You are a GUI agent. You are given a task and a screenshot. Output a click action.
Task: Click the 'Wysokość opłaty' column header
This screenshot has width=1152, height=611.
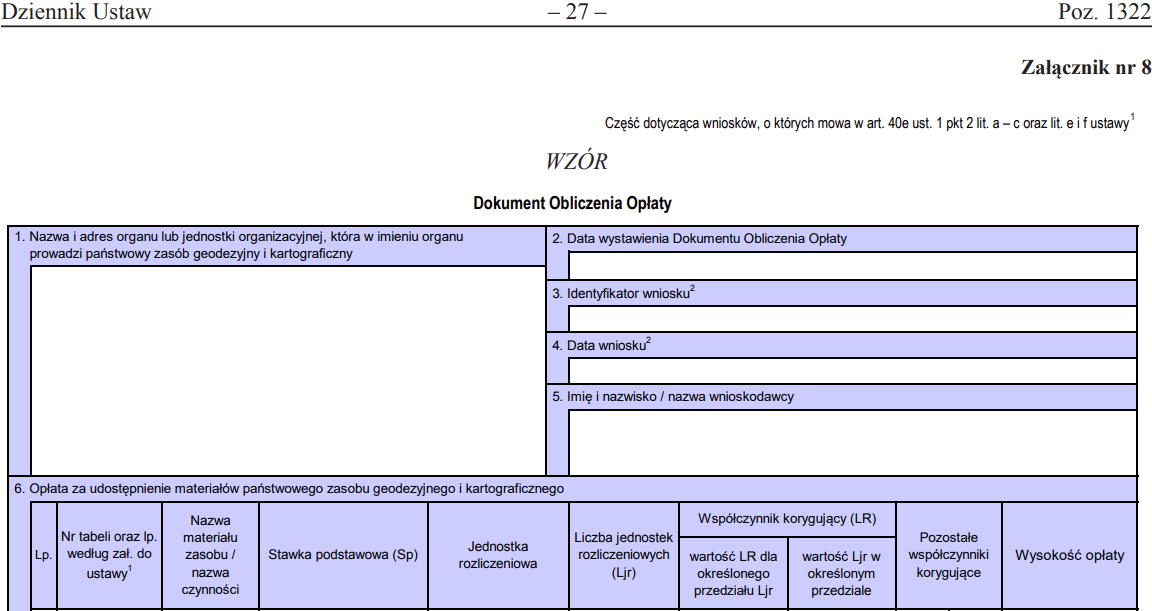(x=1069, y=555)
